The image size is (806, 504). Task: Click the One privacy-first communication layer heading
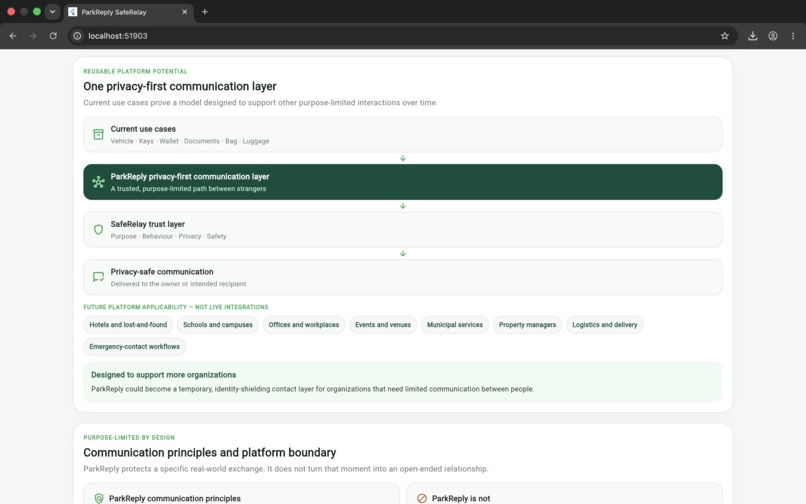pyautogui.click(x=180, y=86)
